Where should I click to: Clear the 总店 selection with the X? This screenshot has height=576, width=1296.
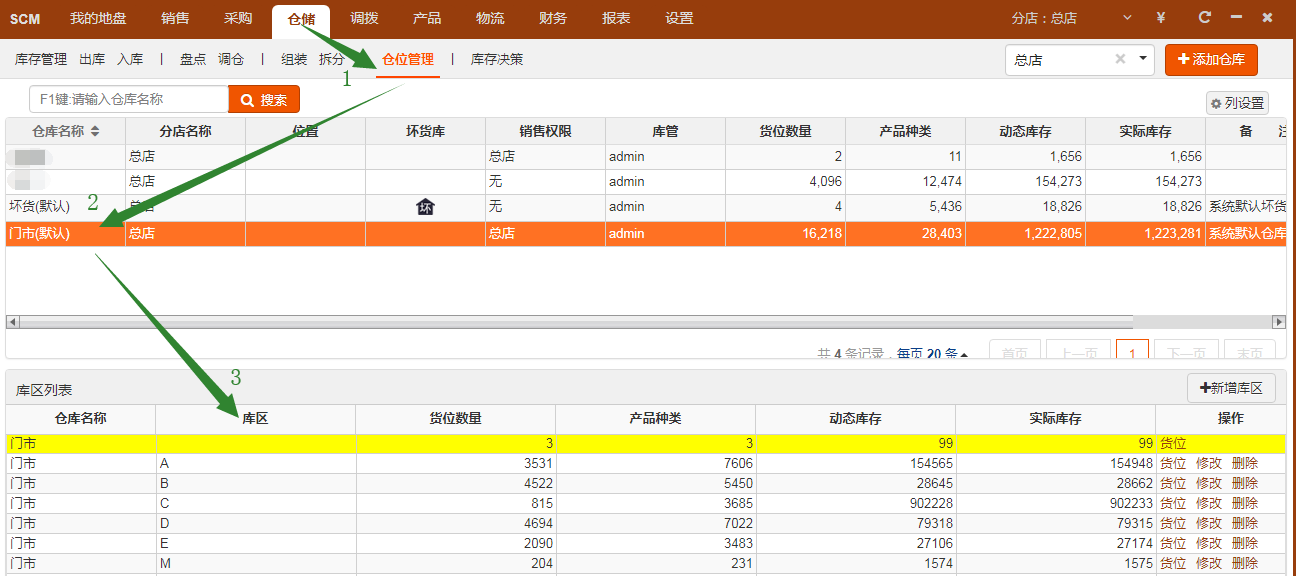pos(1120,59)
